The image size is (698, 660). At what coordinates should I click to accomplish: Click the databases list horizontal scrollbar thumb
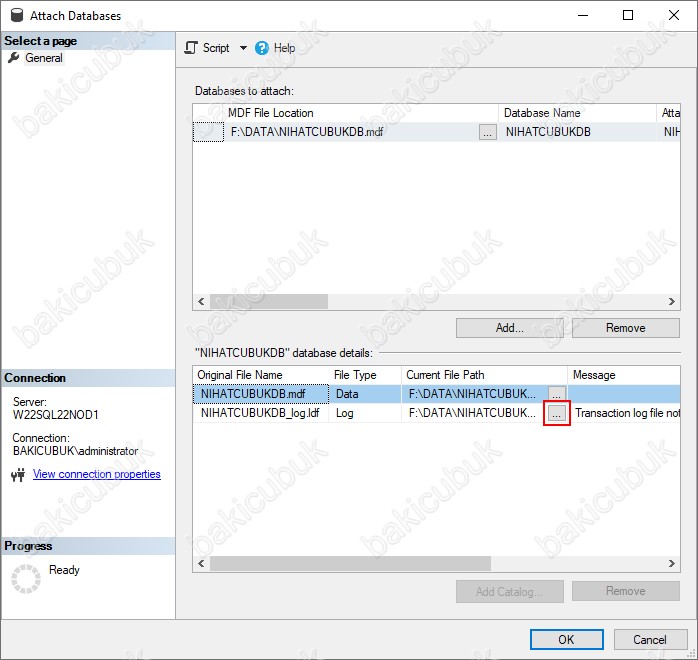[269, 301]
